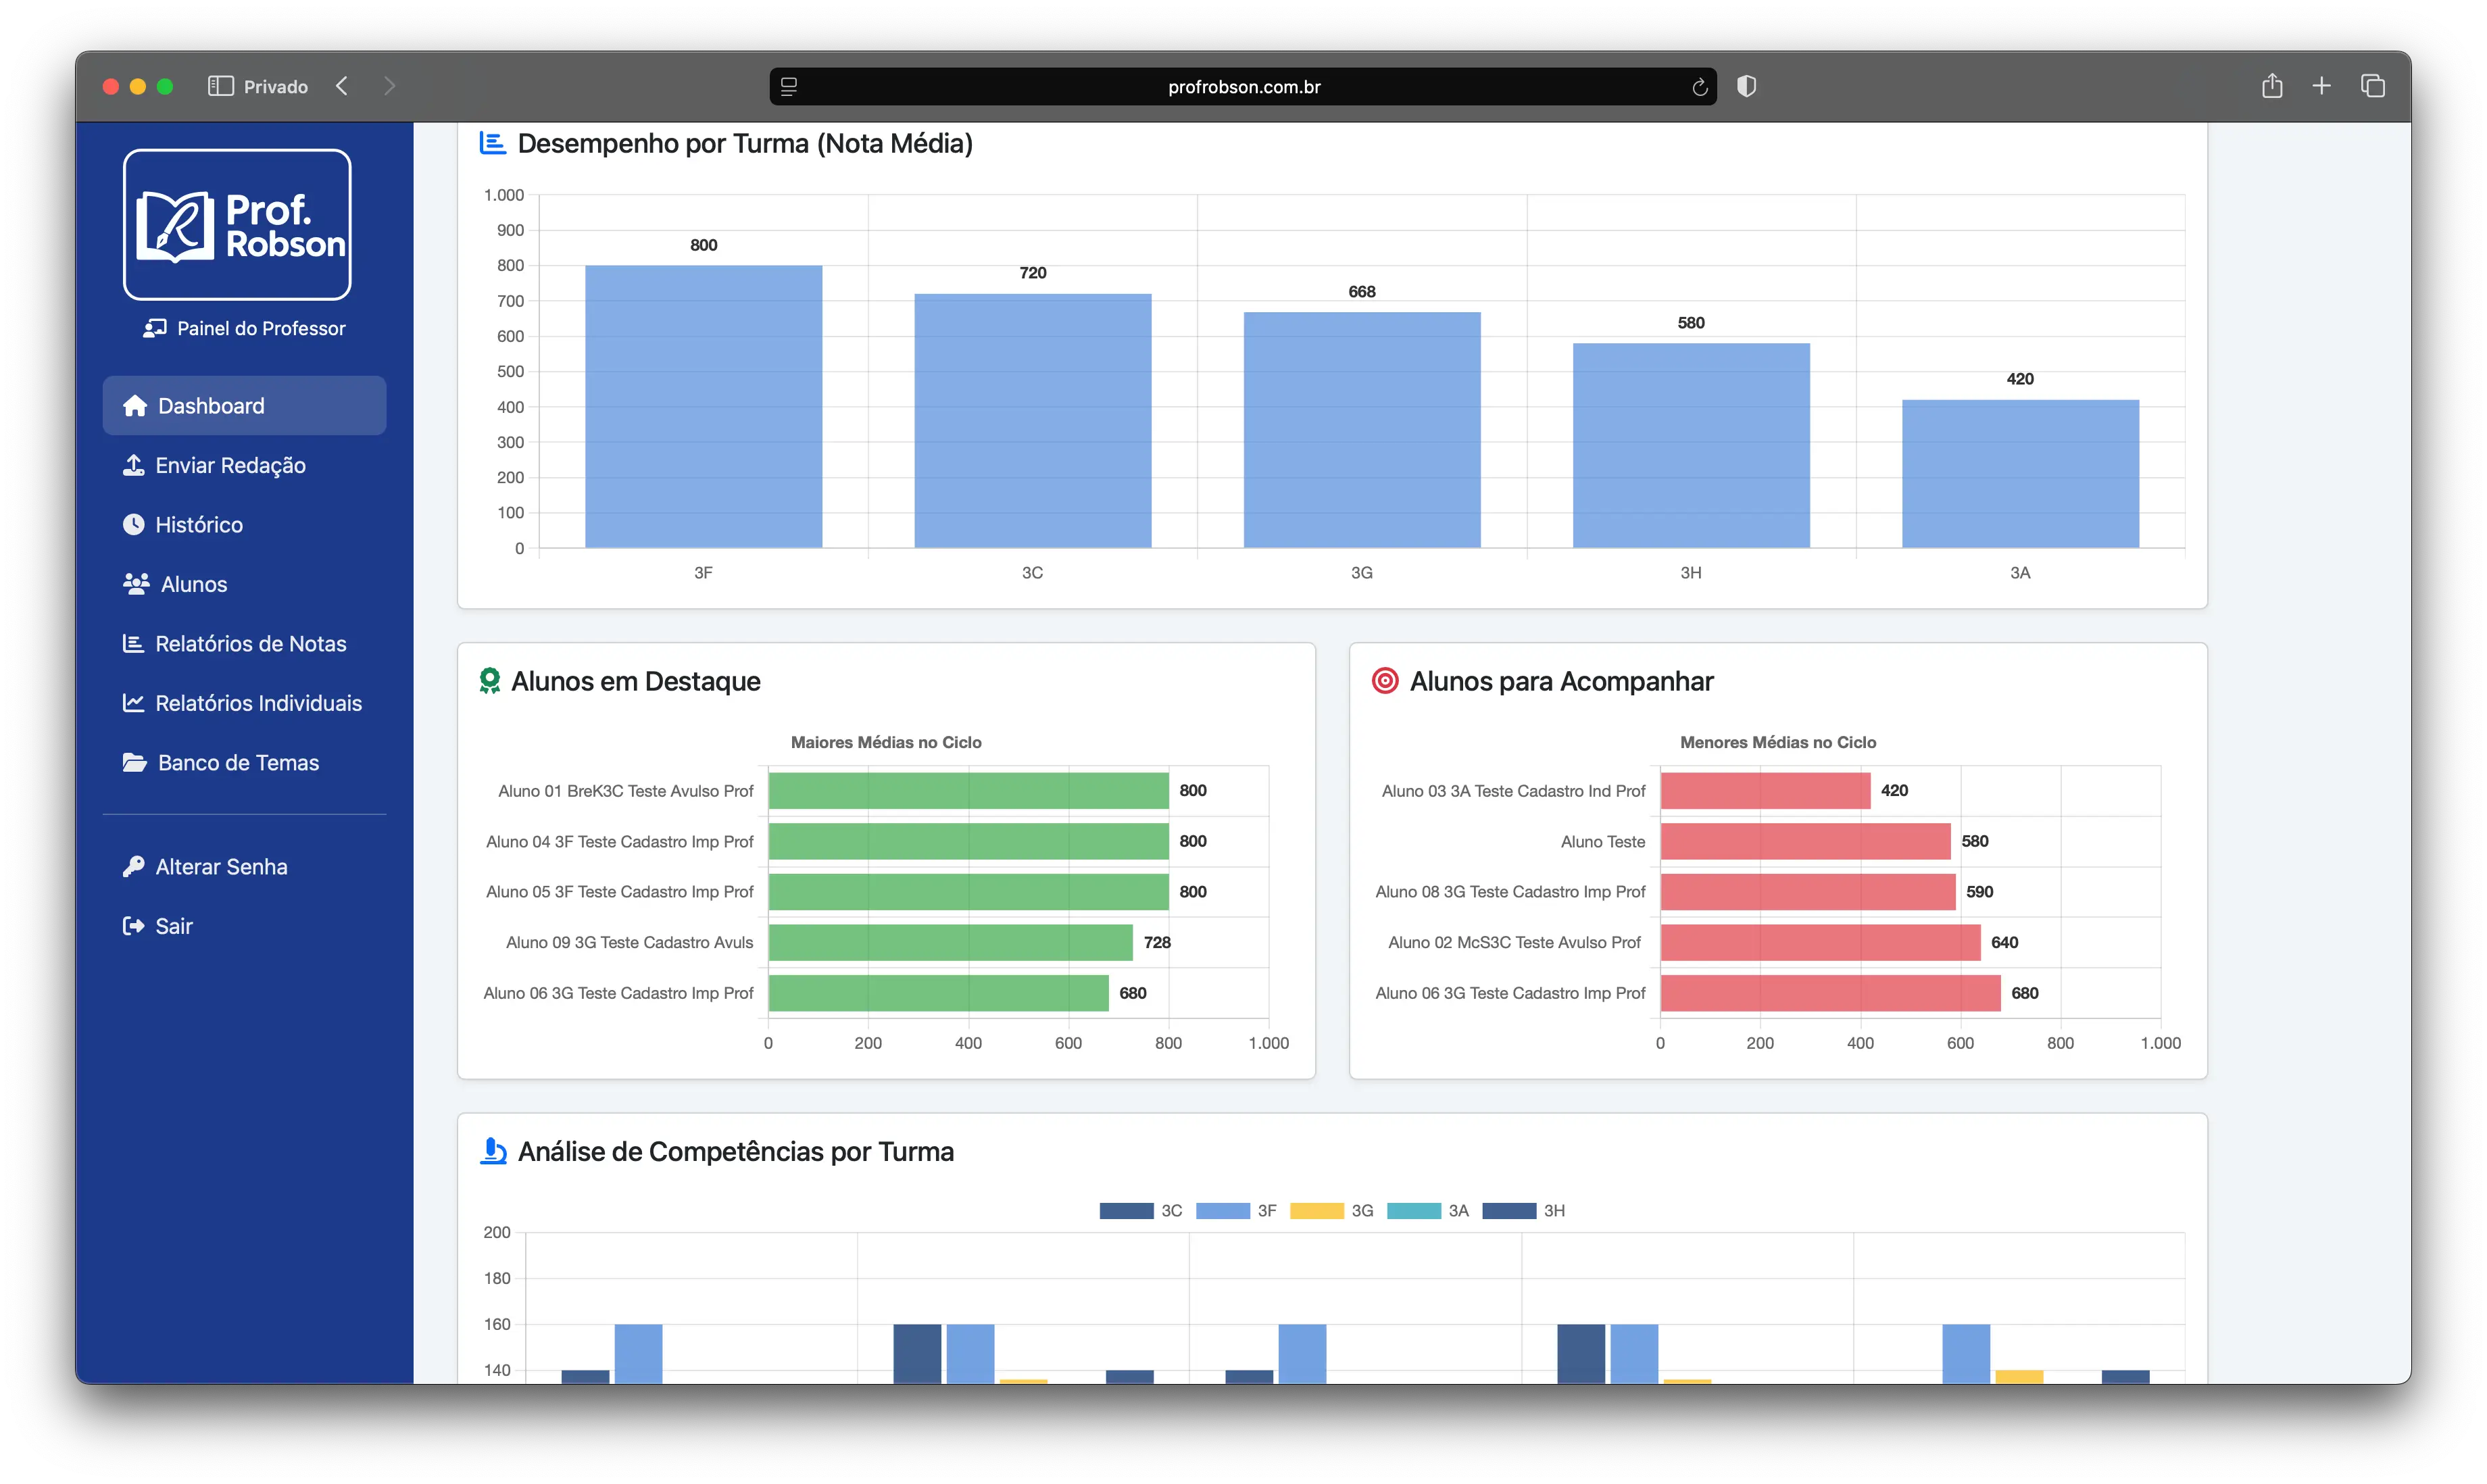The height and width of the screenshot is (1484, 2487).
Task: Click the Prof. Robson logo
Action: tap(237, 225)
